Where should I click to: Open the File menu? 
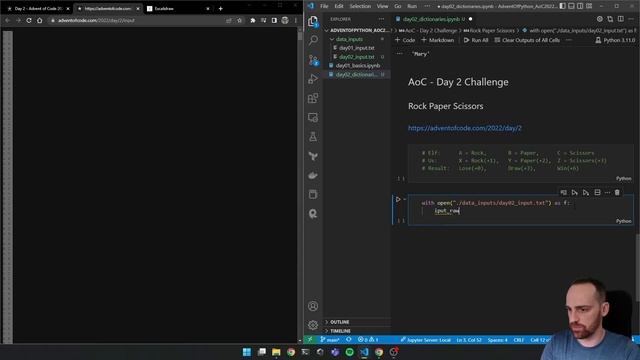324,6
